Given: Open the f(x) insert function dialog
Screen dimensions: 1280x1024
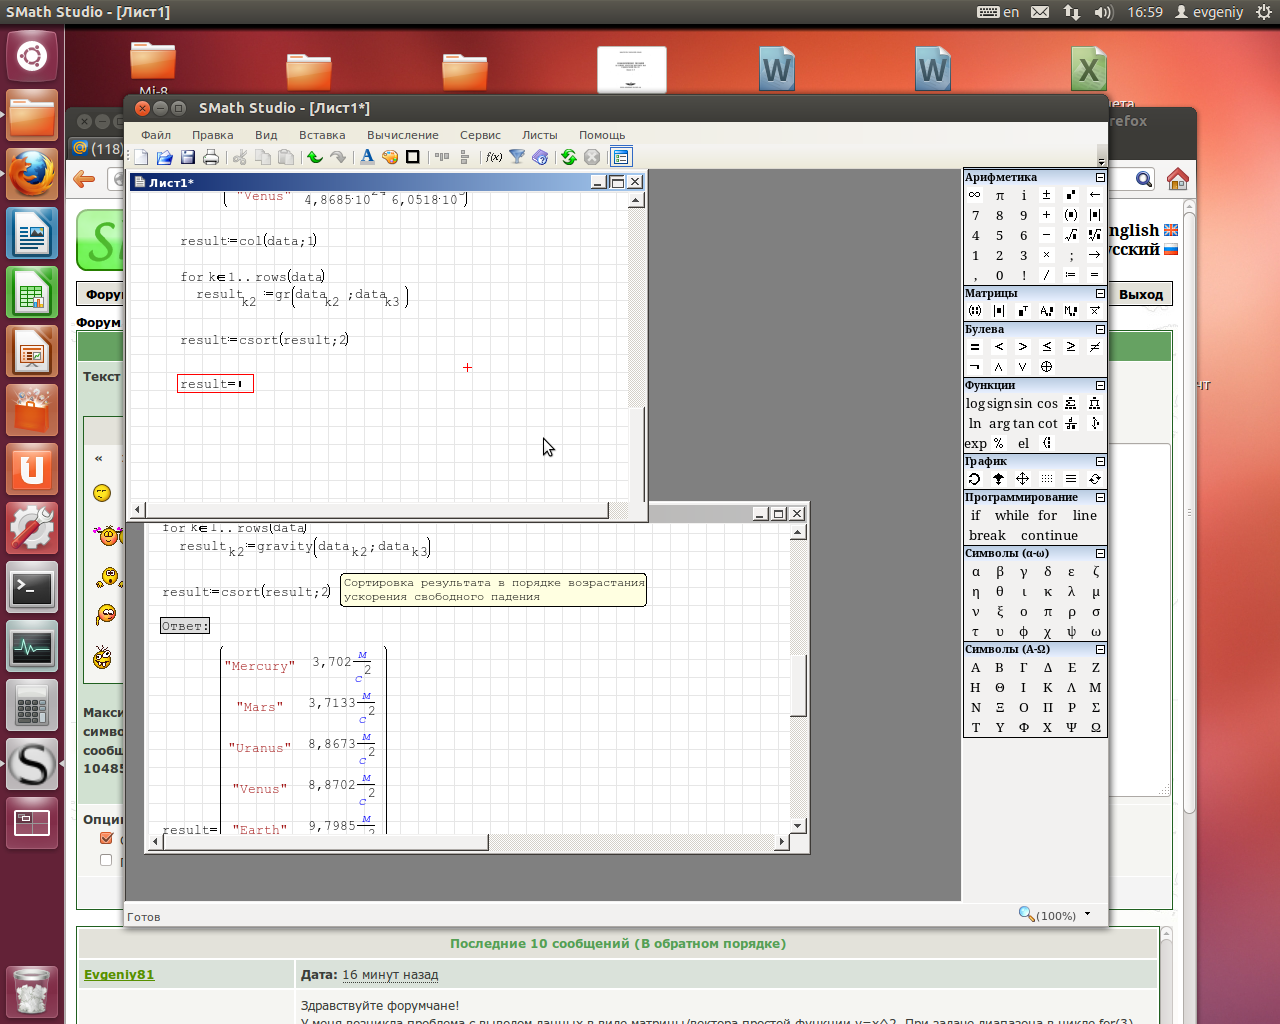Looking at the screenshot, I should tap(494, 157).
